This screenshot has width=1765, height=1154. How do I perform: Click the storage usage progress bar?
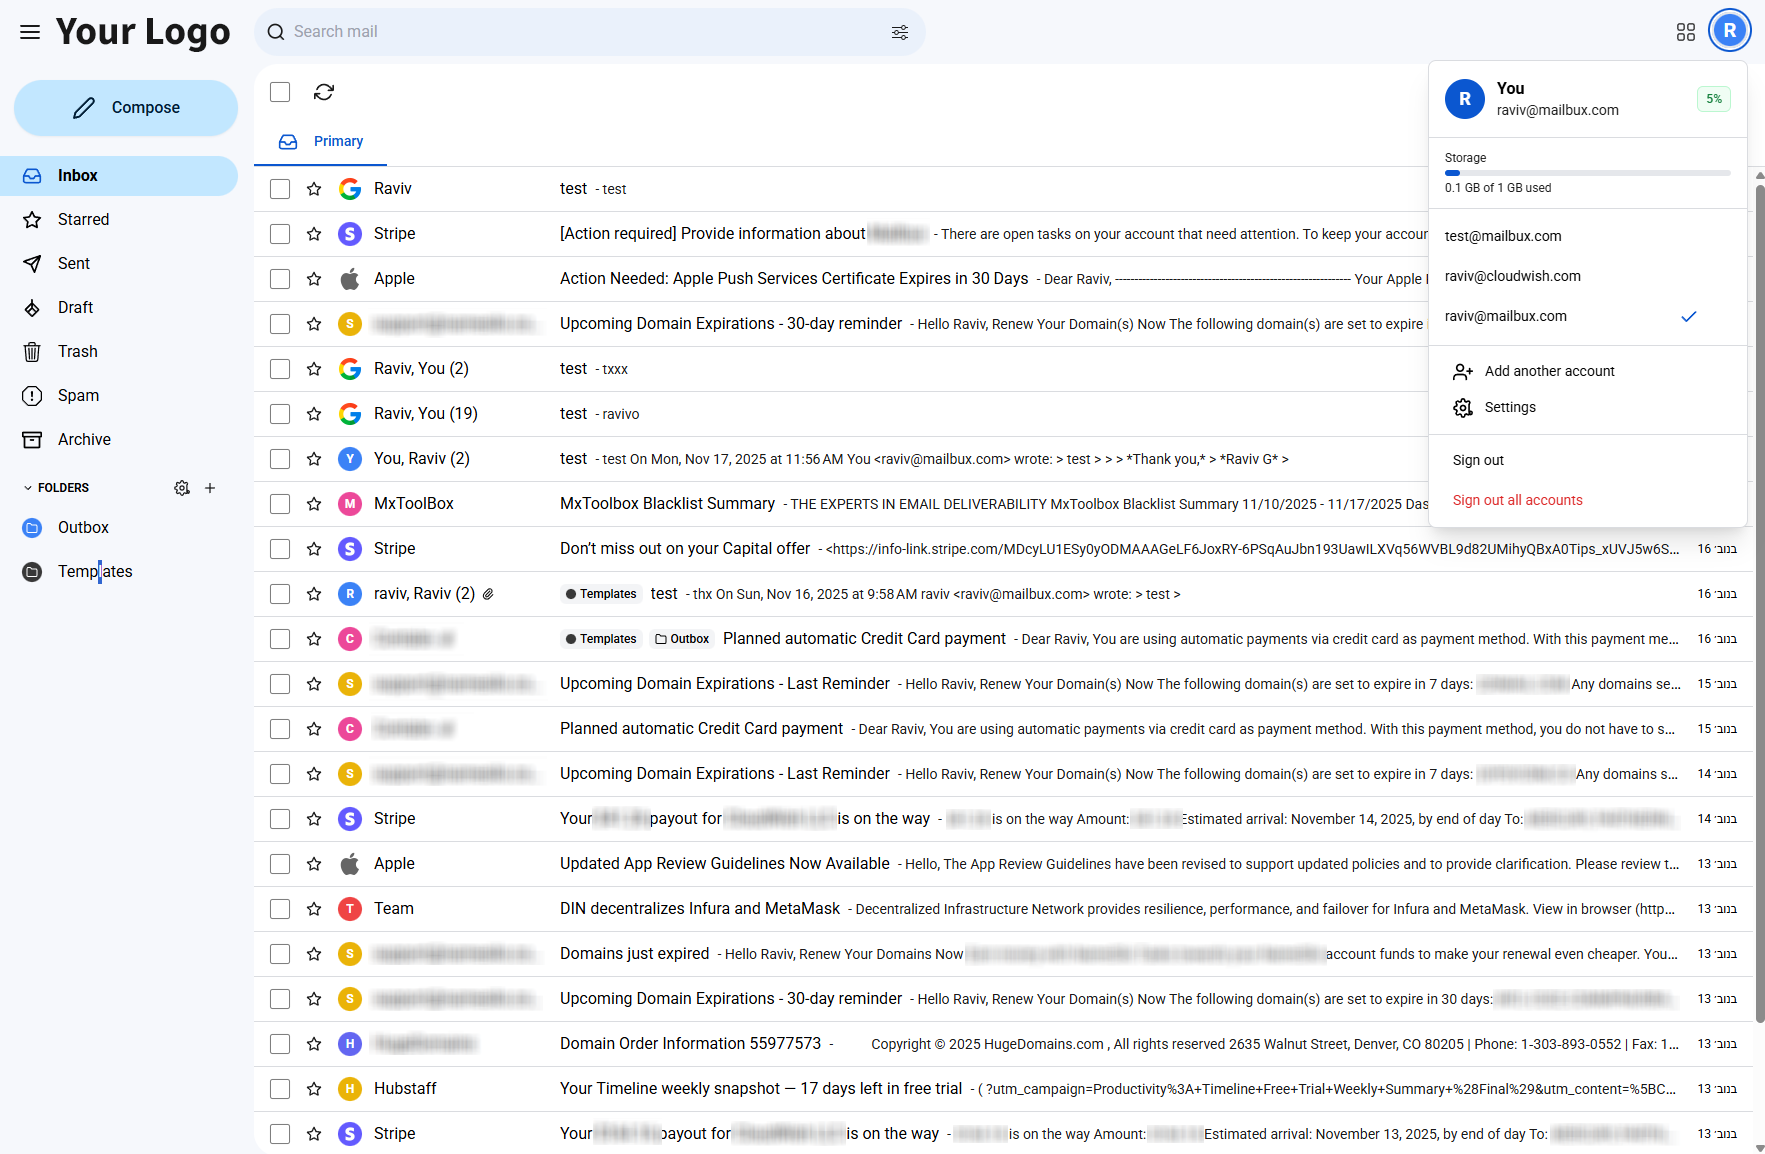pyautogui.click(x=1587, y=173)
